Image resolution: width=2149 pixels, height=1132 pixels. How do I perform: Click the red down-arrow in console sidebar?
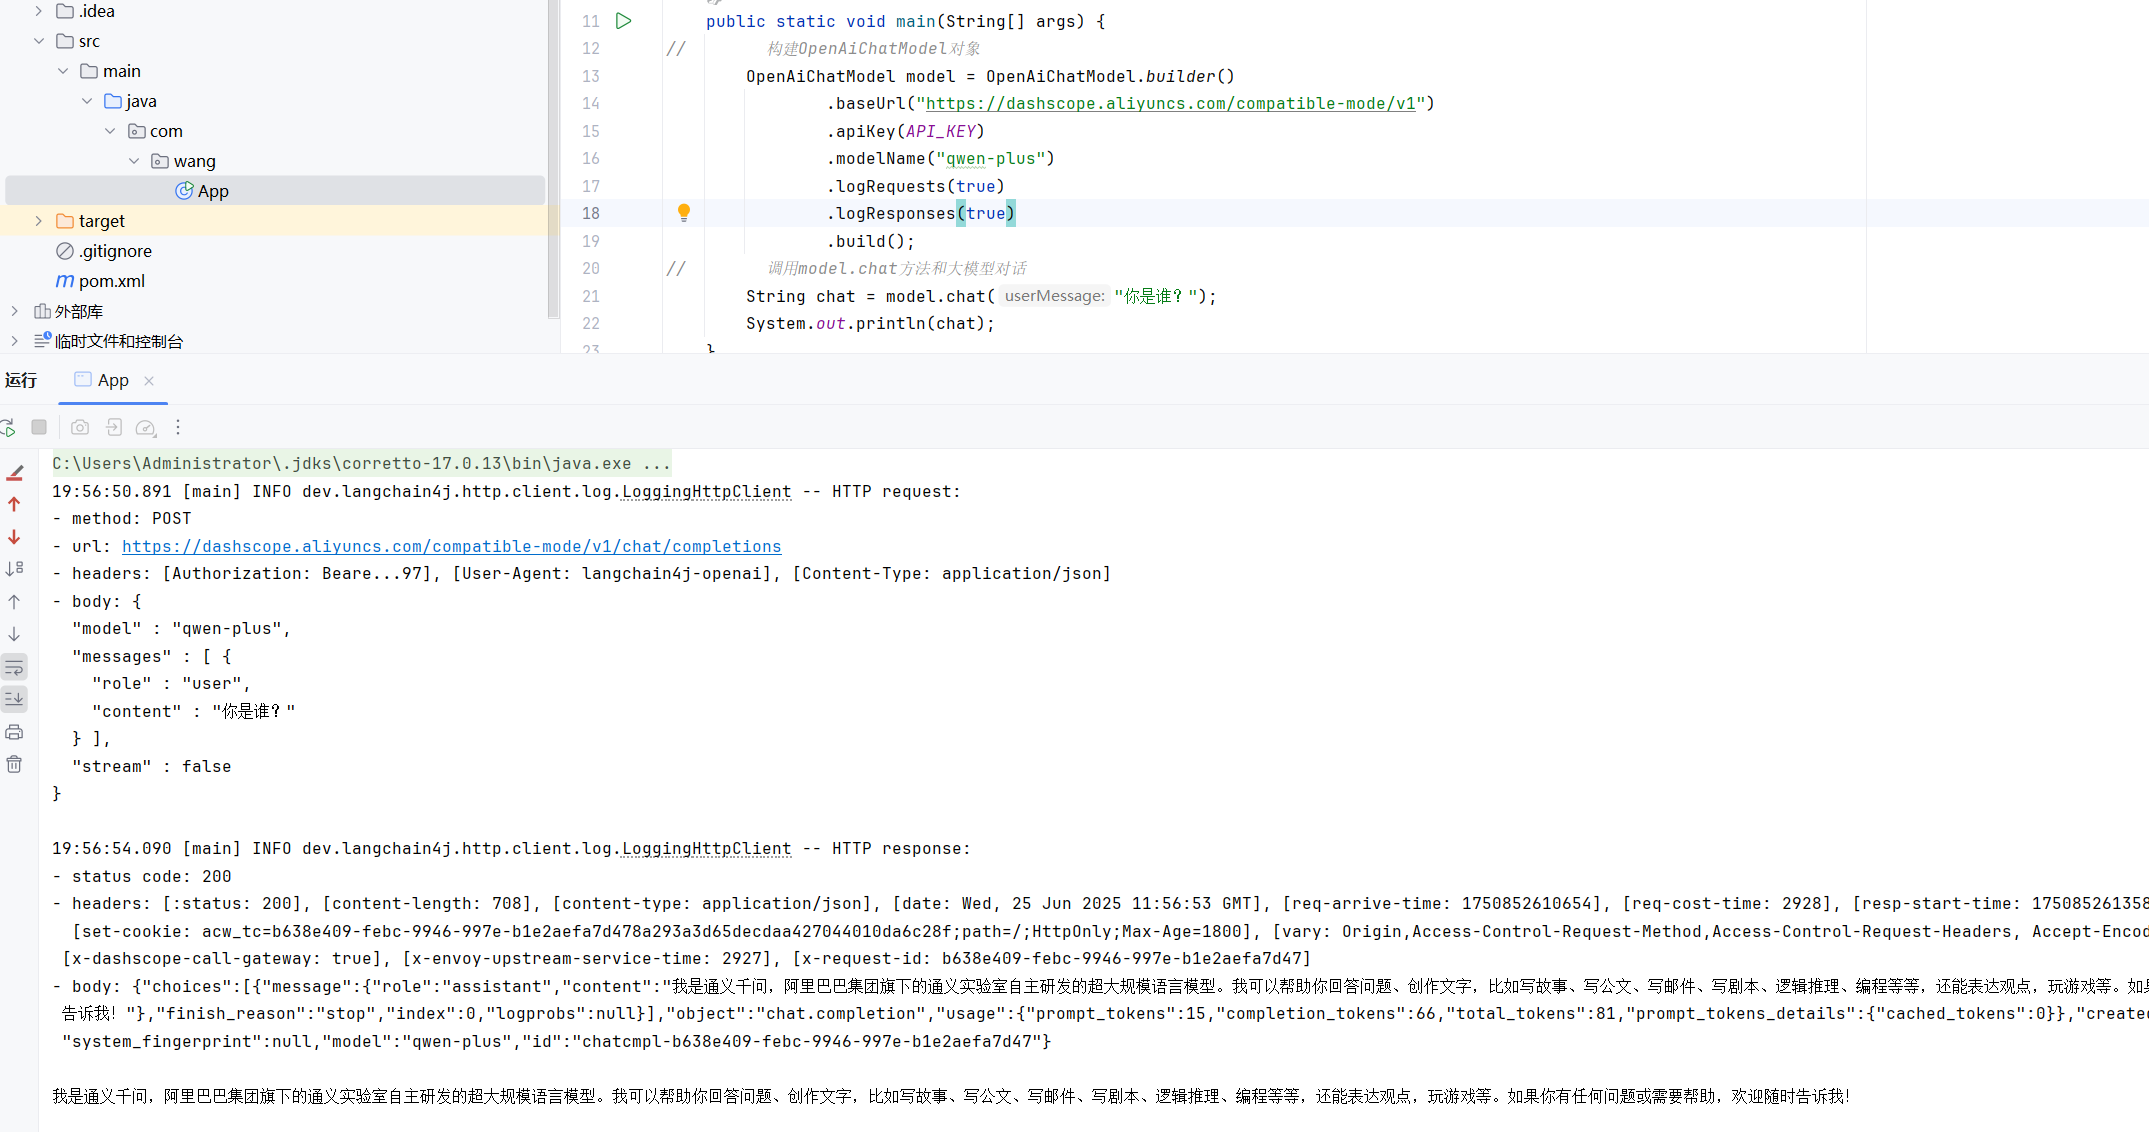point(14,537)
